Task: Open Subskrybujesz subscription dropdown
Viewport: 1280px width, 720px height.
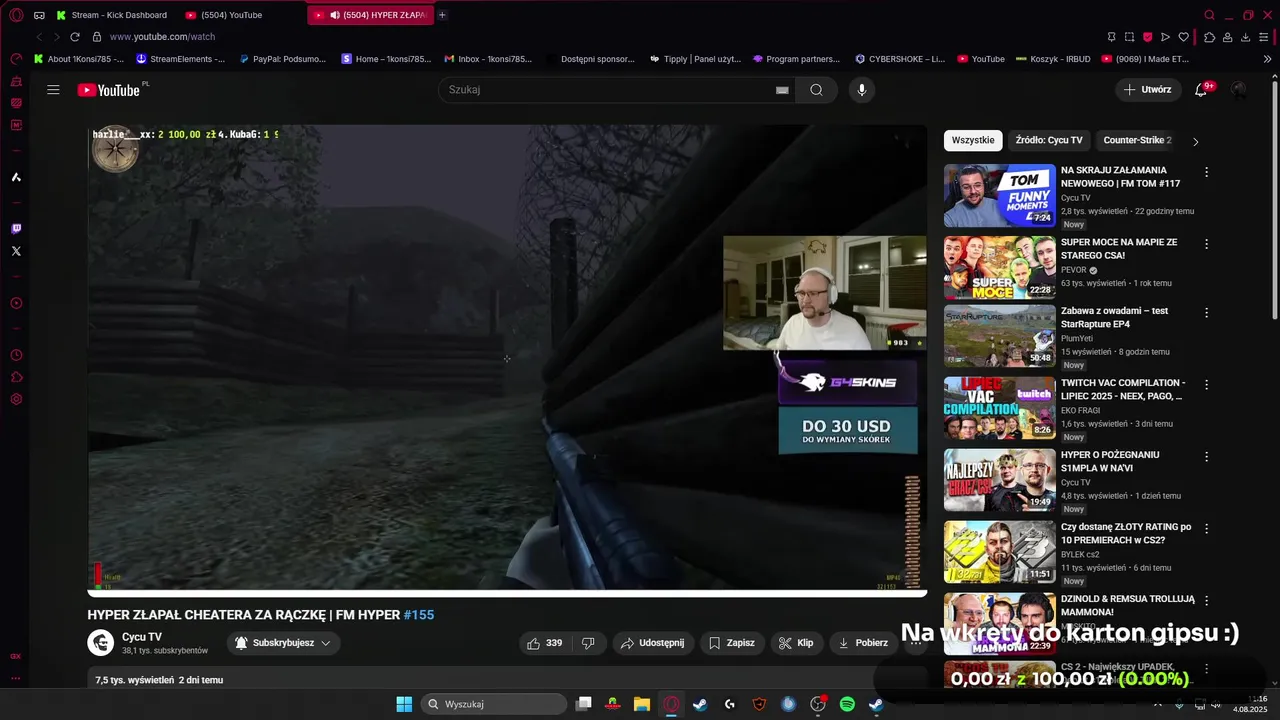Action: [284, 643]
